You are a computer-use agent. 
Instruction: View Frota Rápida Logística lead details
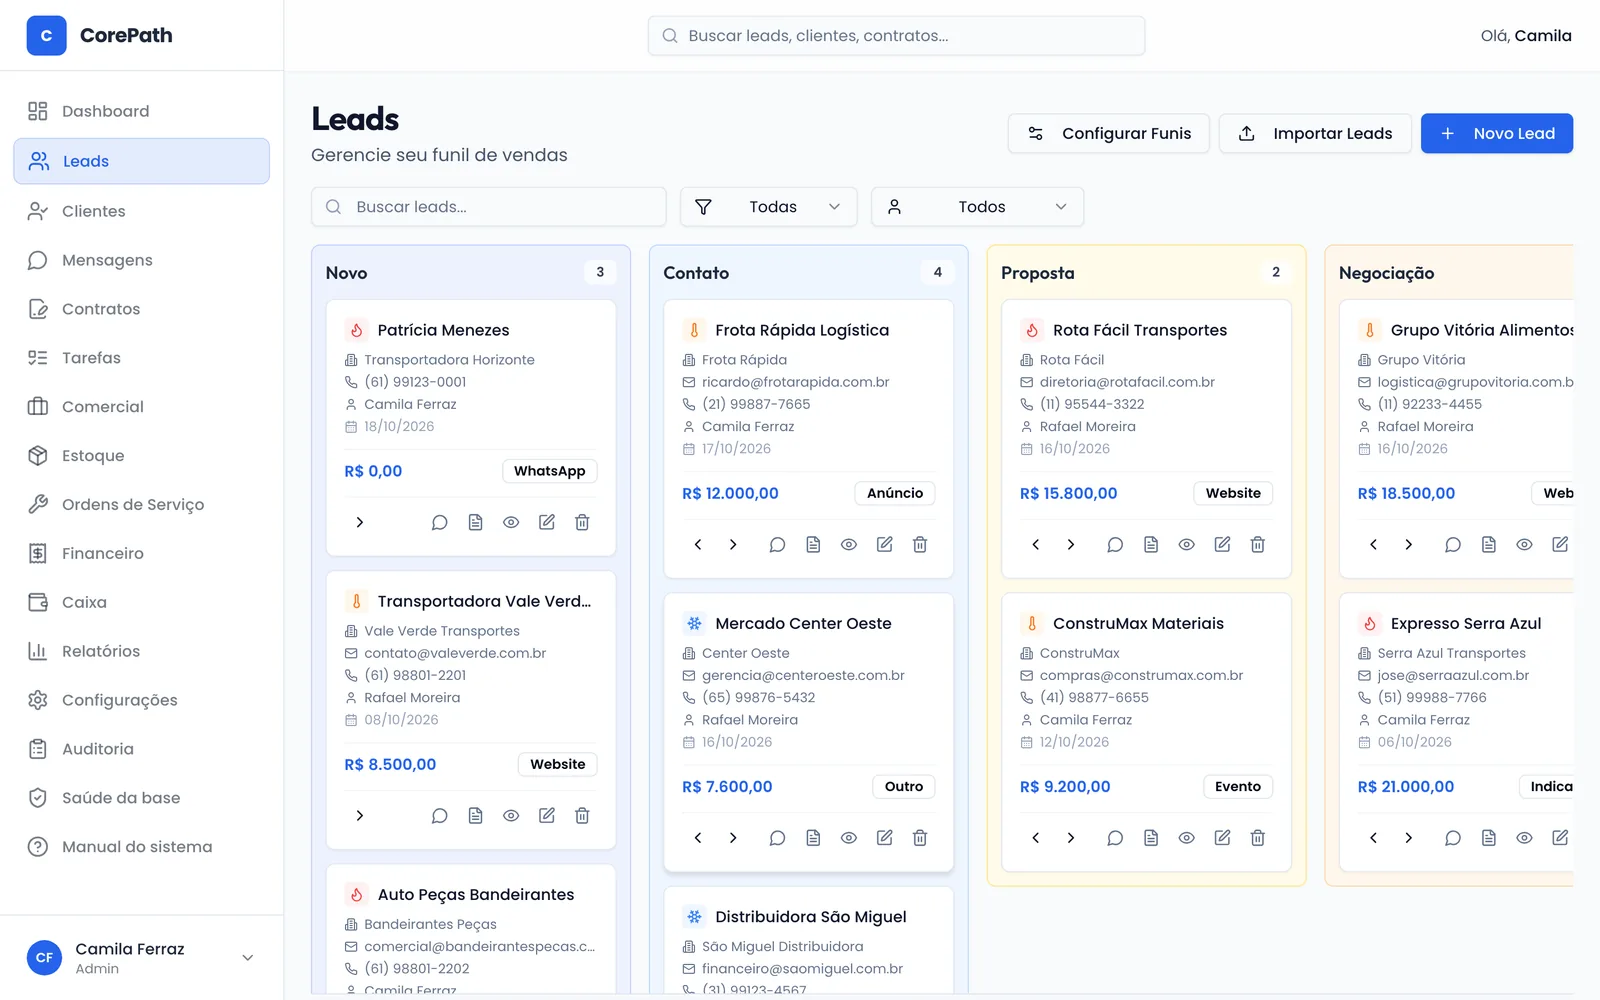click(x=849, y=544)
